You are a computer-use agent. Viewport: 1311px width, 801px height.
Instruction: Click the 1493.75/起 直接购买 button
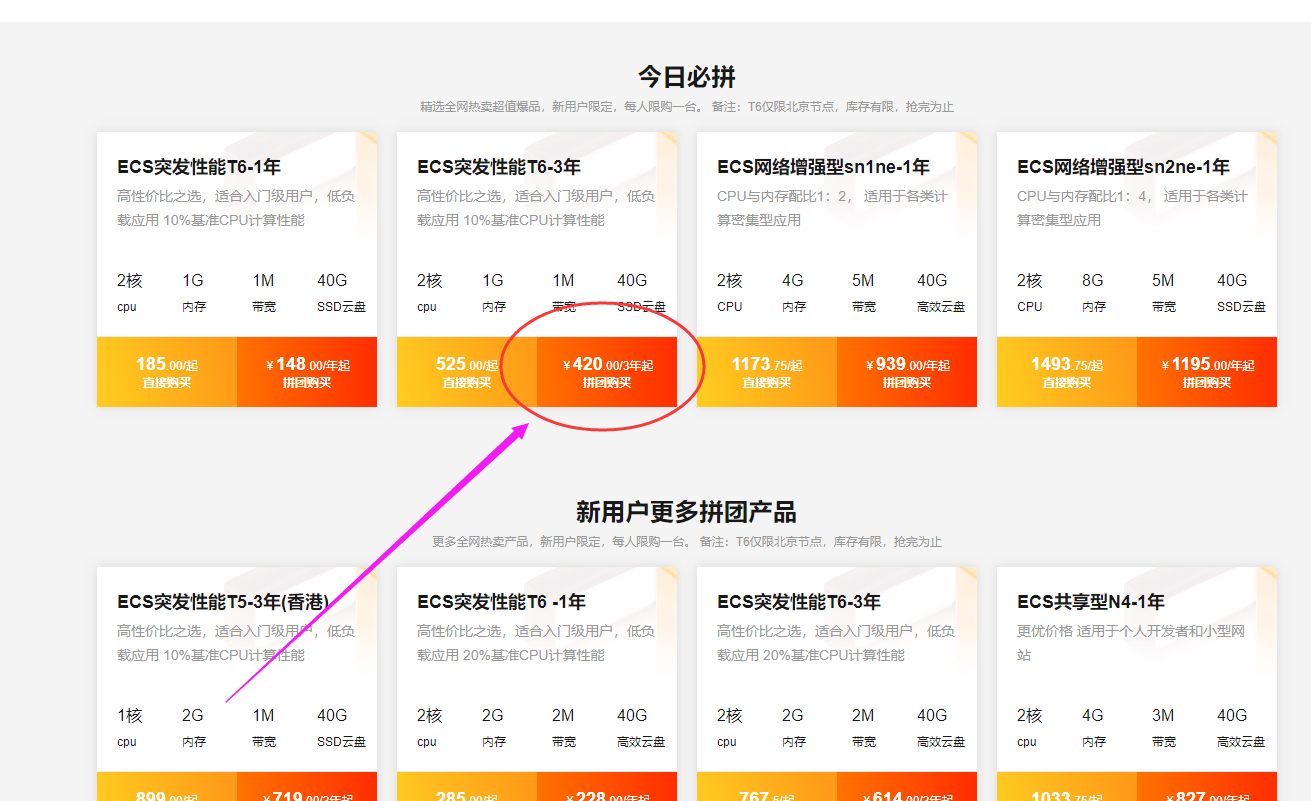point(1067,372)
